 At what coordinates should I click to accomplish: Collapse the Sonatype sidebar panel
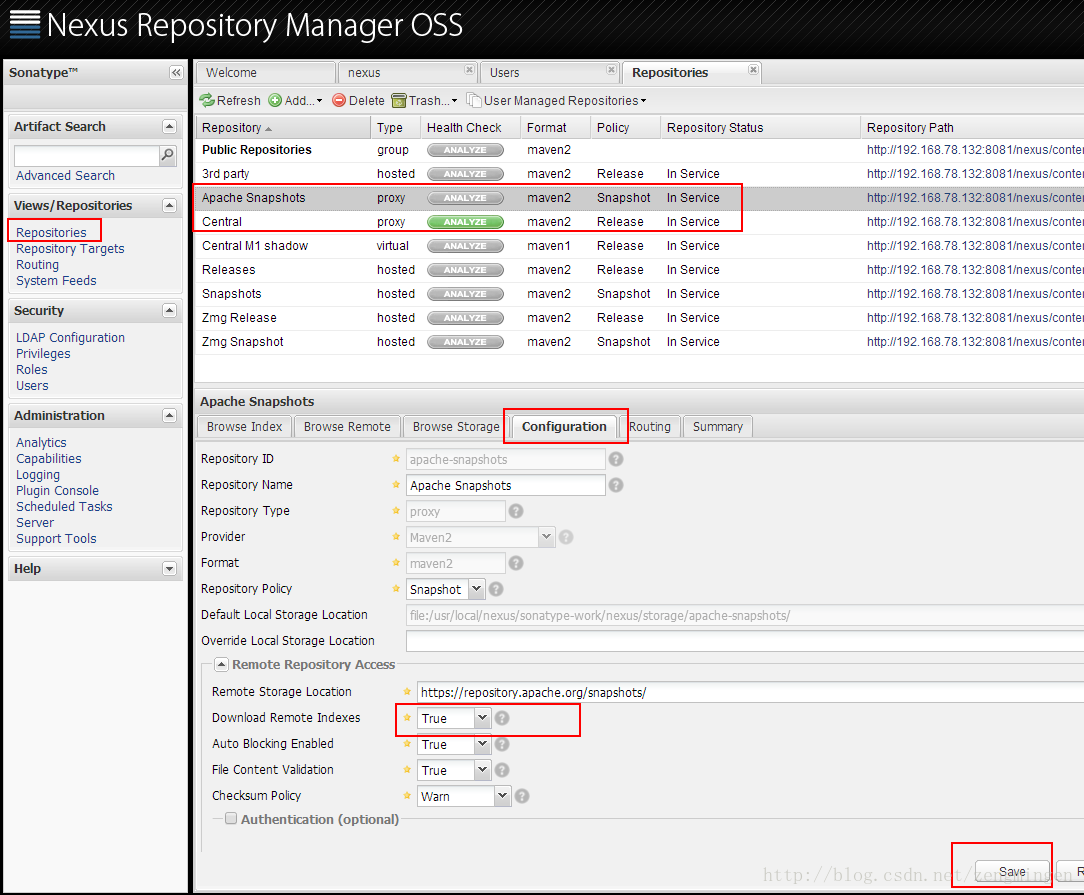[x=176, y=73]
